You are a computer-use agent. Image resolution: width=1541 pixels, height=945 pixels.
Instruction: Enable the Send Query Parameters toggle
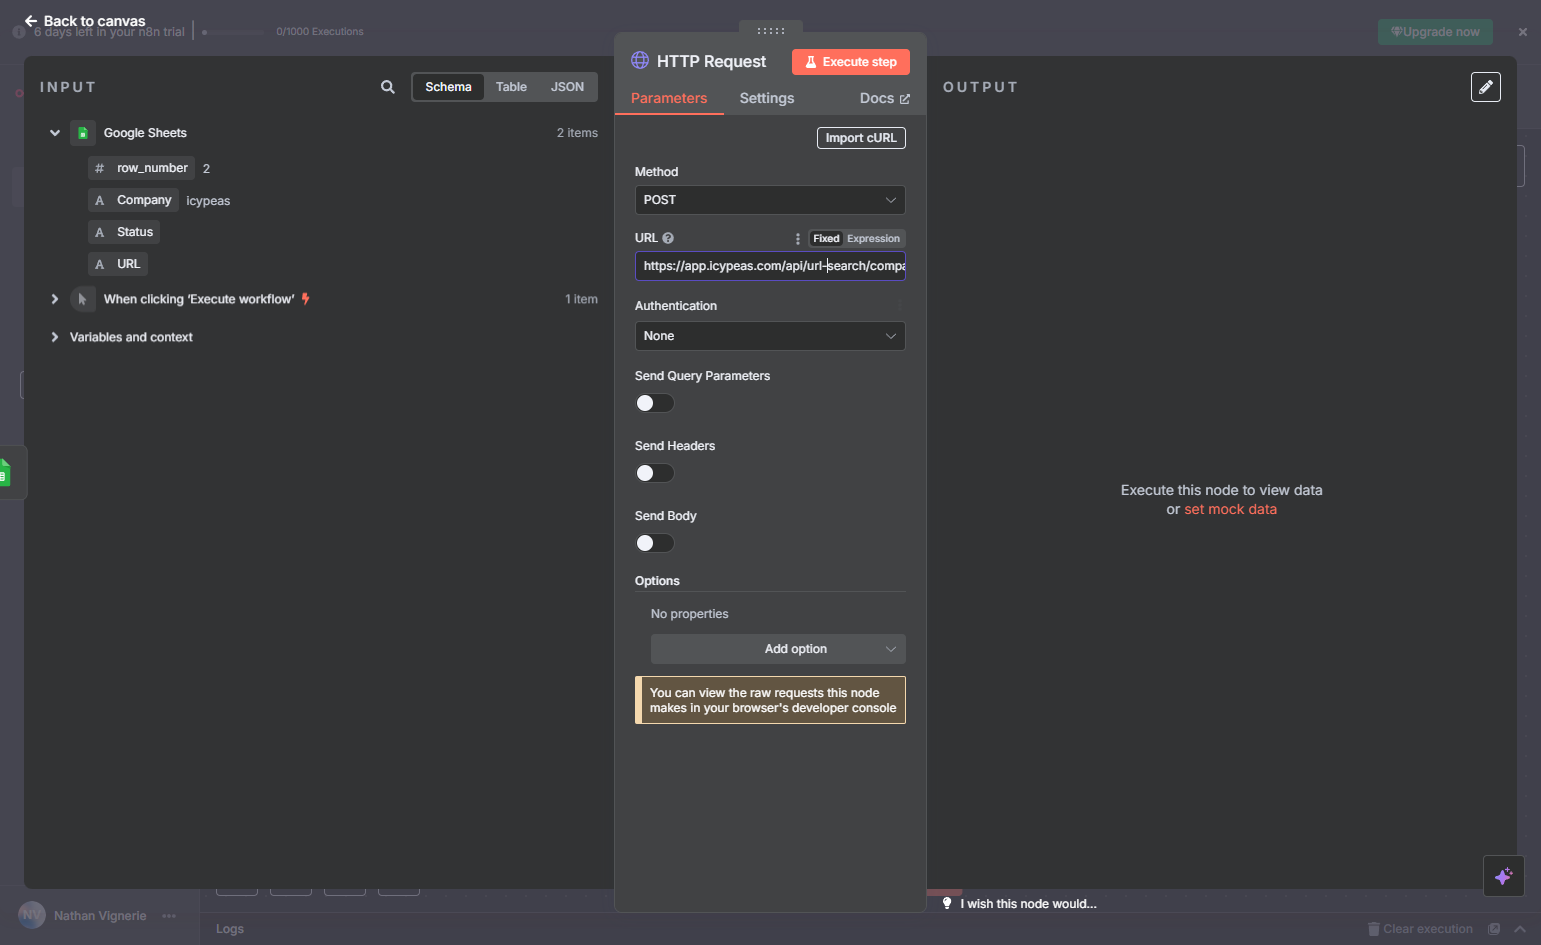click(655, 403)
